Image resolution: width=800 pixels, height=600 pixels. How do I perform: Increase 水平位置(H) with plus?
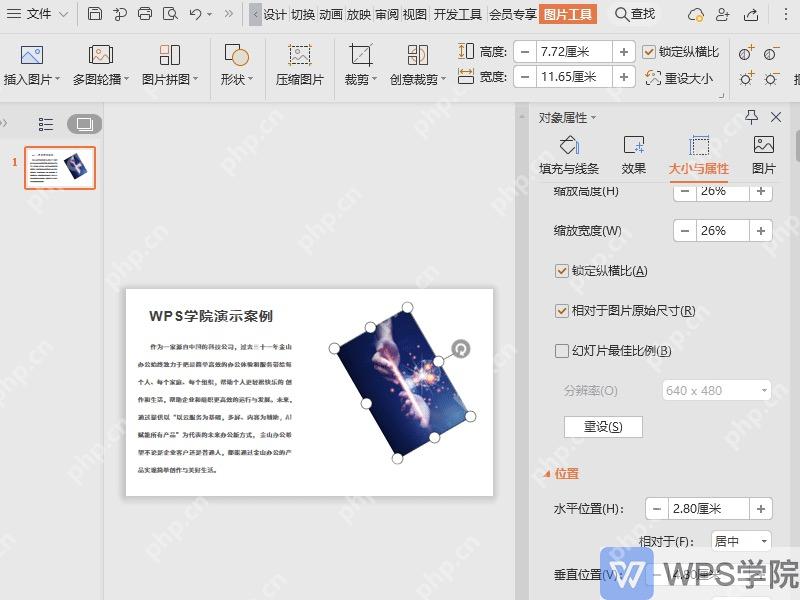761,509
